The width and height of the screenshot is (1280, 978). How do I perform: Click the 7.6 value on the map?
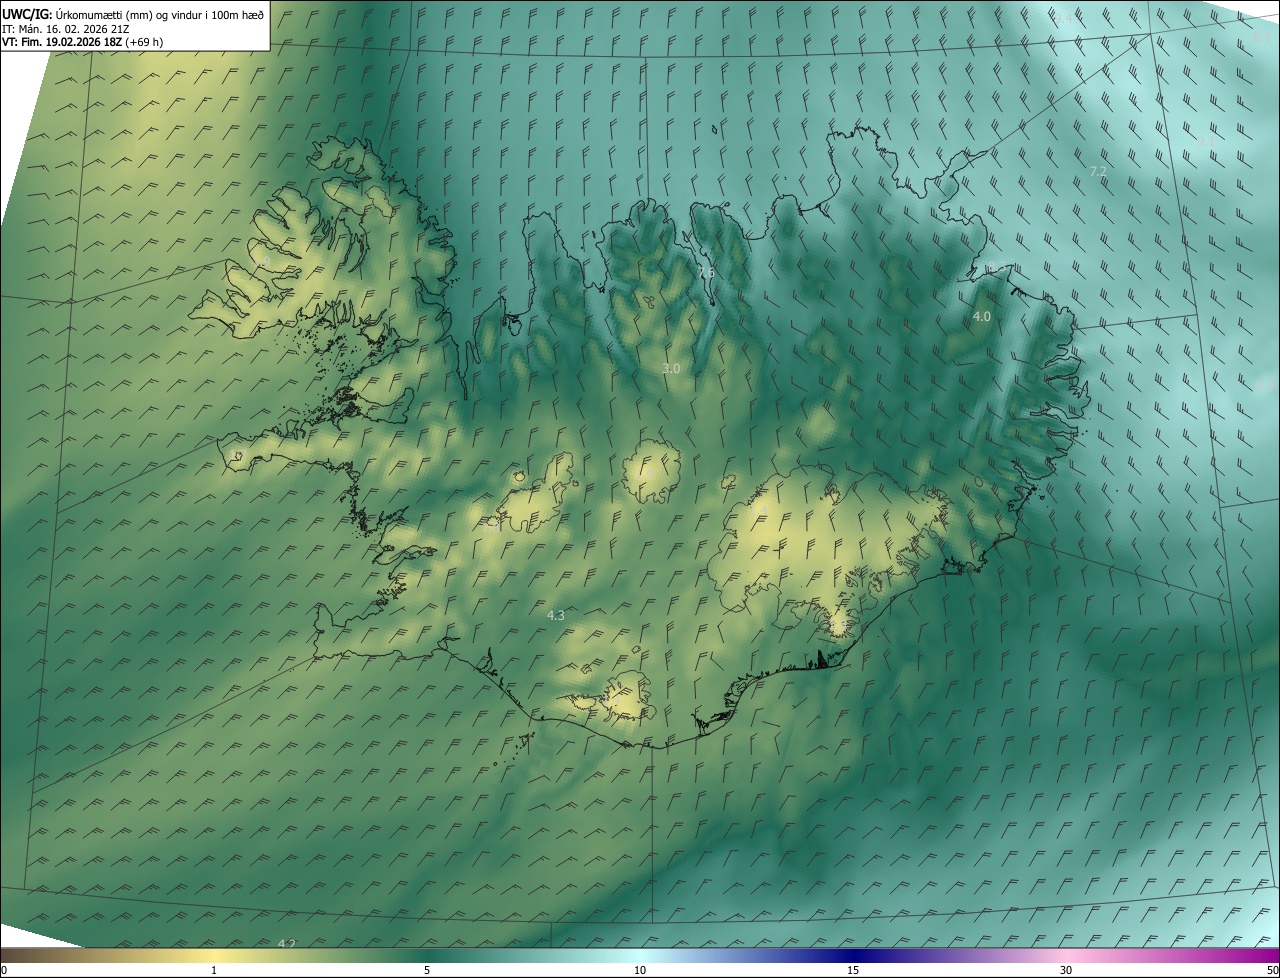point(706,273)
